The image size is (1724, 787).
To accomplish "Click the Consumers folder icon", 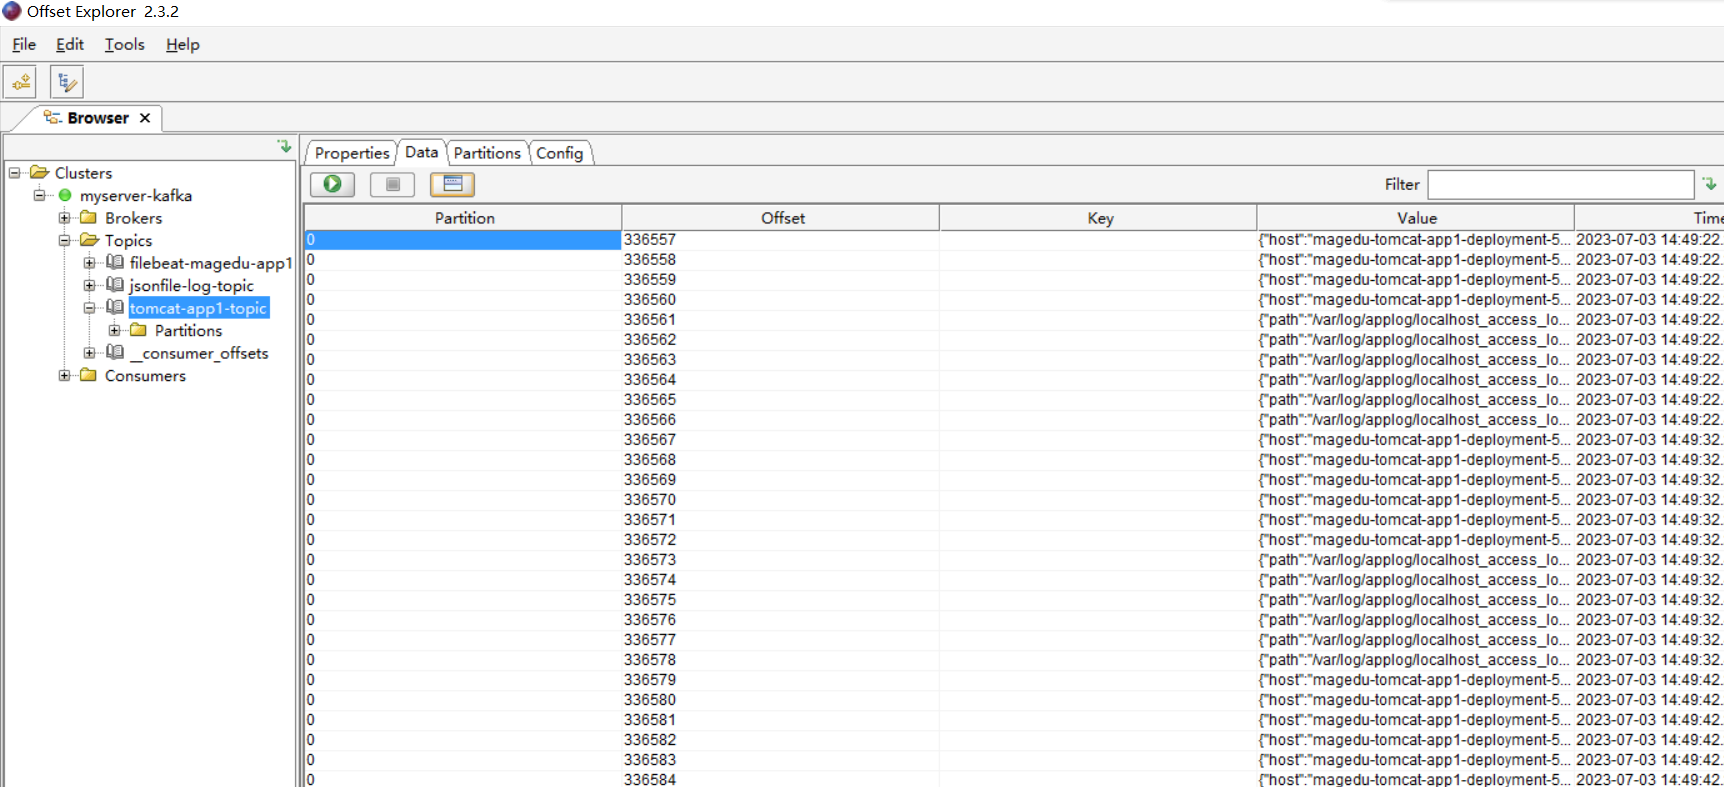I will [x=89, y=376].
